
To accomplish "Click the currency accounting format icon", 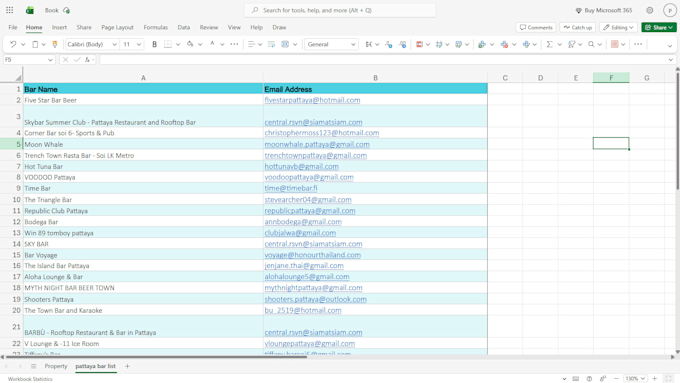I will (x=369, y=44).
